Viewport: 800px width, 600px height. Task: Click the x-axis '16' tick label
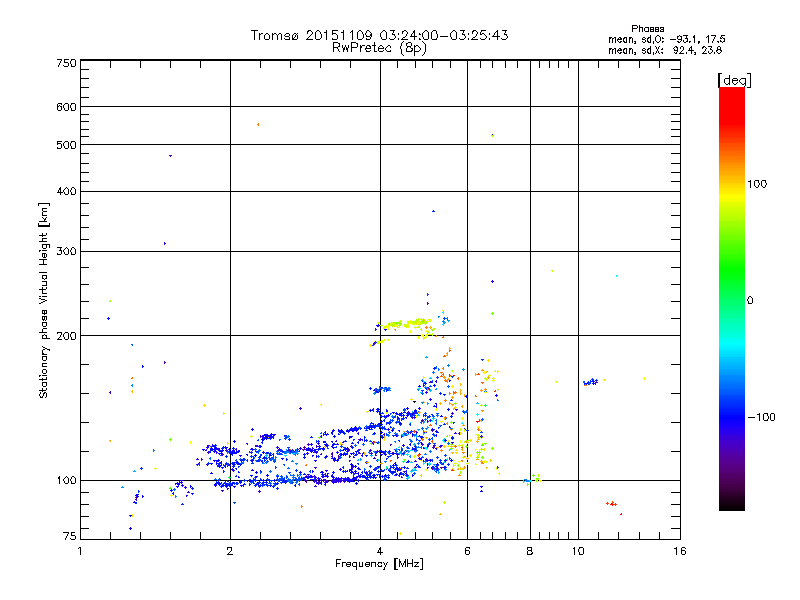tap(680, 551)
